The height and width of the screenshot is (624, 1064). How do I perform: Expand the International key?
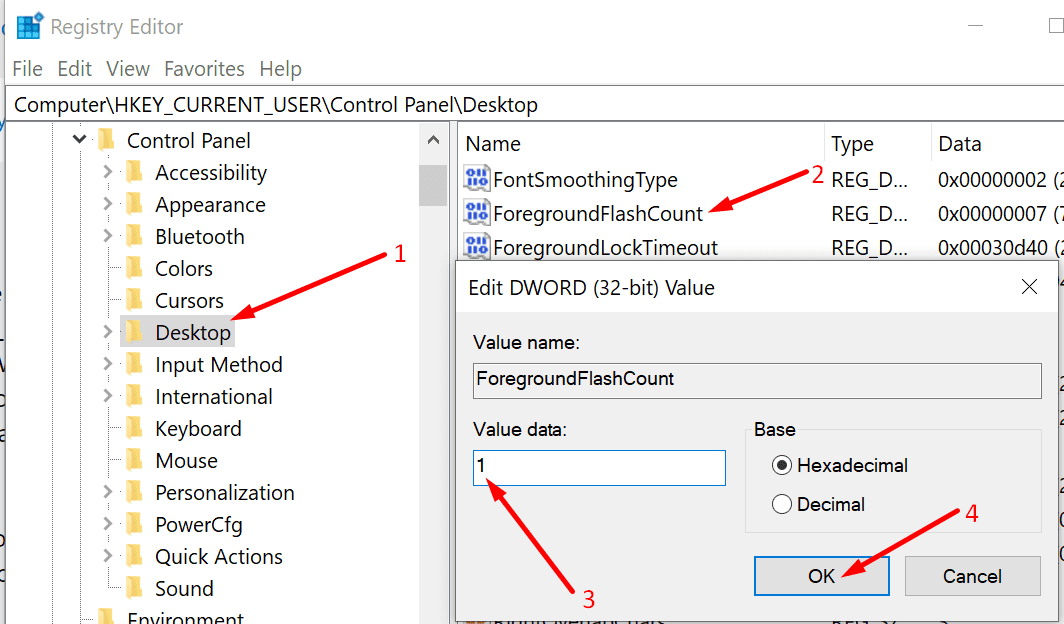coord(107,395)
